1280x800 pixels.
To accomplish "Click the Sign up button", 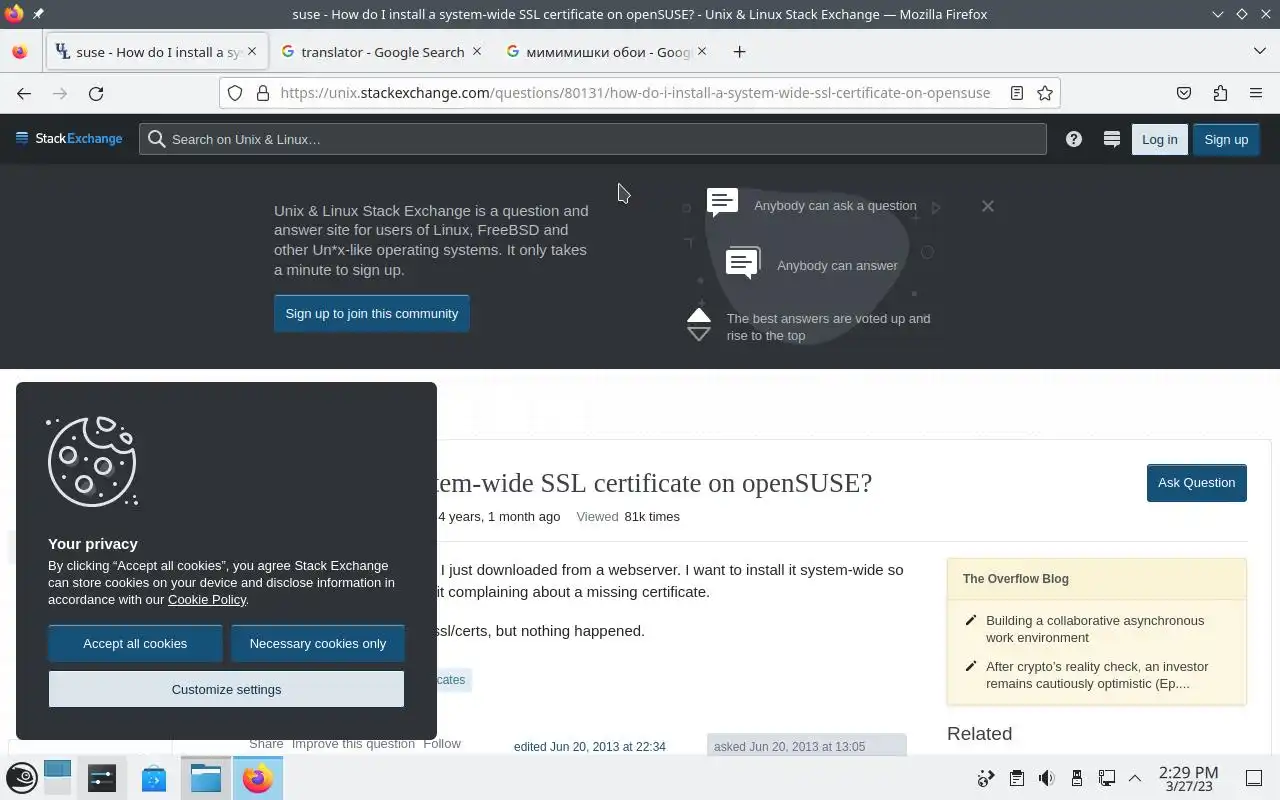I will [1226, 139].
